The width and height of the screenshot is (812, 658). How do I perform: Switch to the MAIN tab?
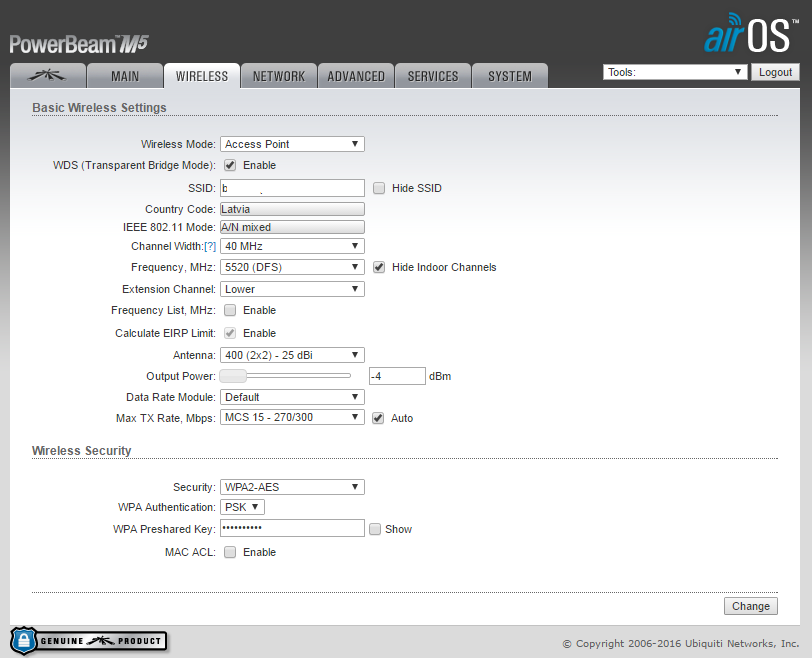(125, 76)
